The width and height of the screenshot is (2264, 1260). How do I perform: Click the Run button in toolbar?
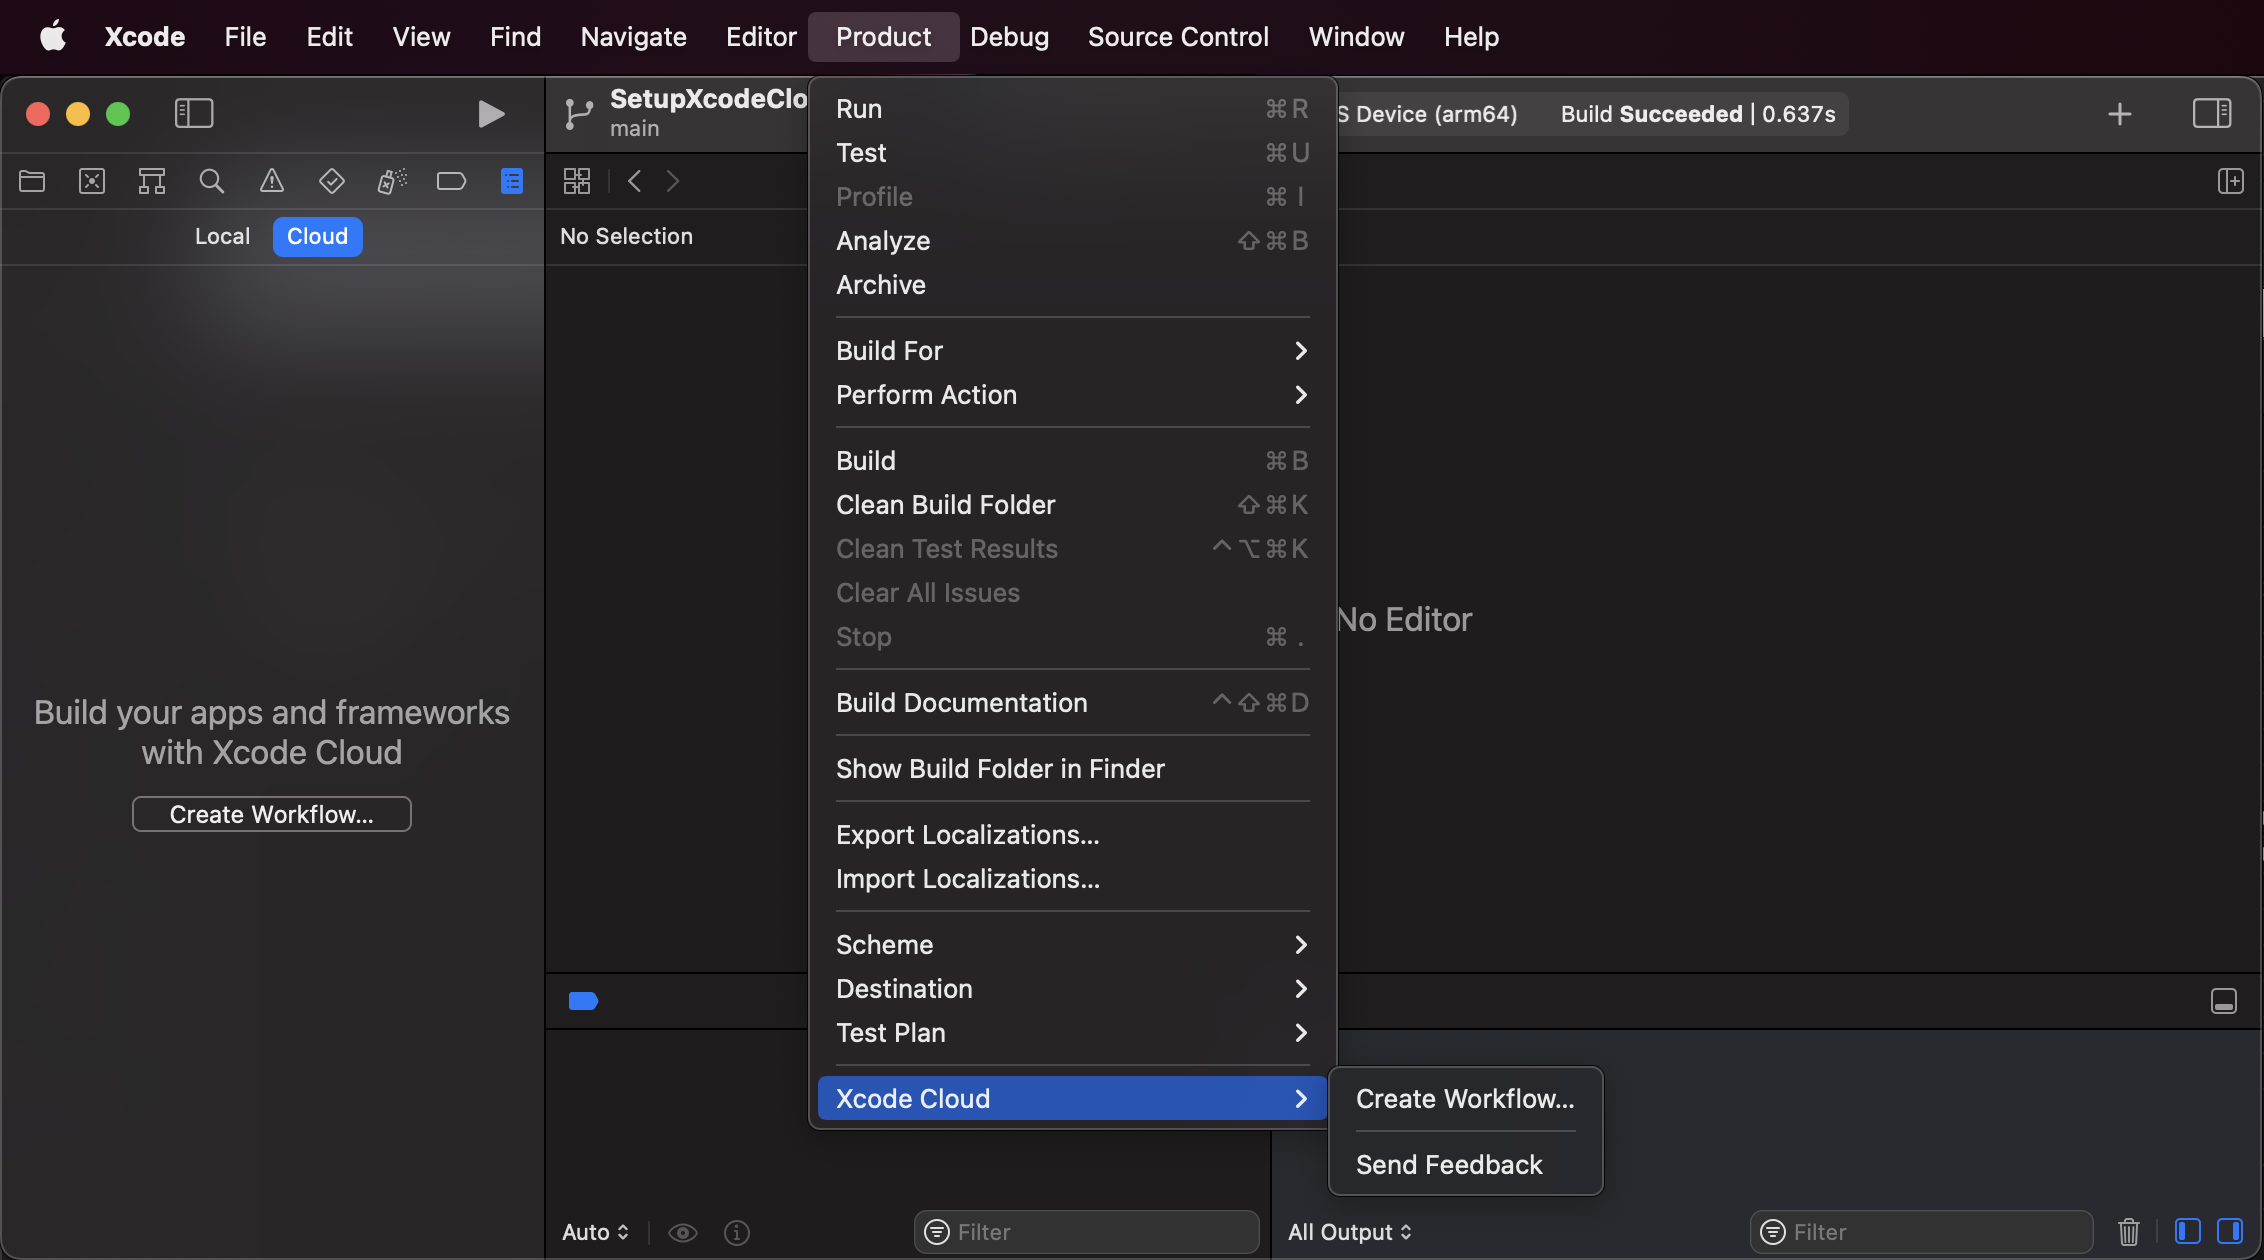490,112
